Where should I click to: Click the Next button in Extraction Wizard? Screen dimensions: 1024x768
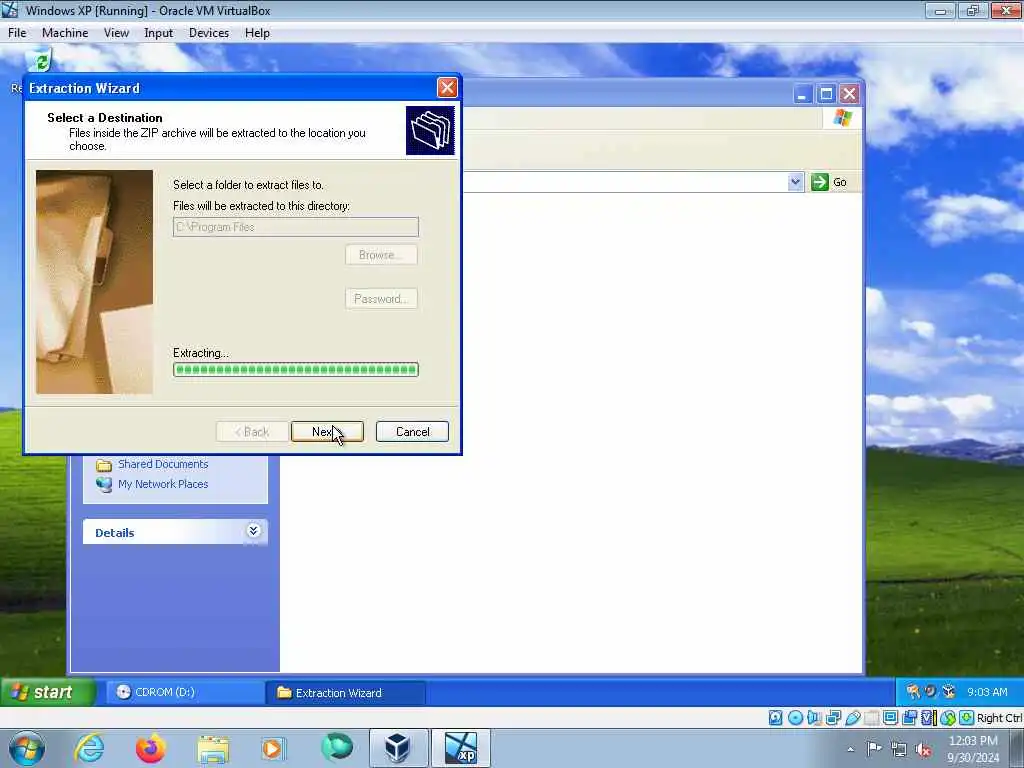tap(327, 432)
